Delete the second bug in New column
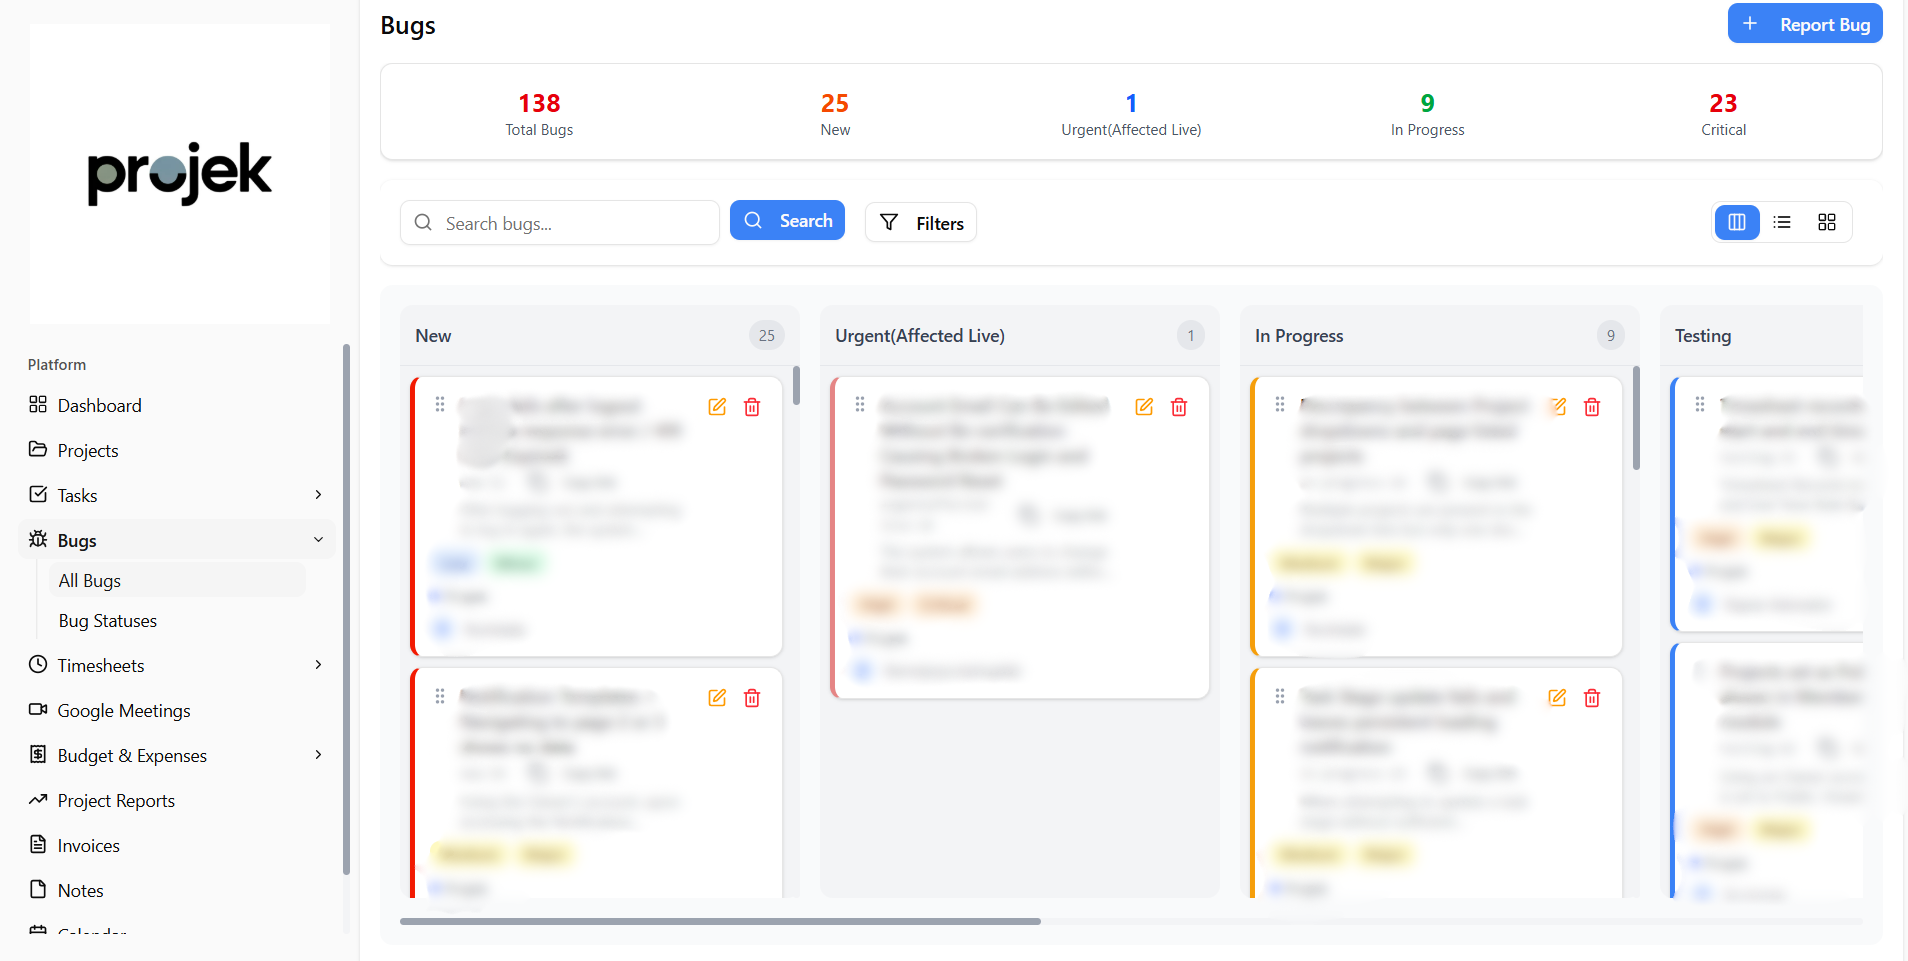The height and width of the screenshot is (961, 1908). coord(752,698)
